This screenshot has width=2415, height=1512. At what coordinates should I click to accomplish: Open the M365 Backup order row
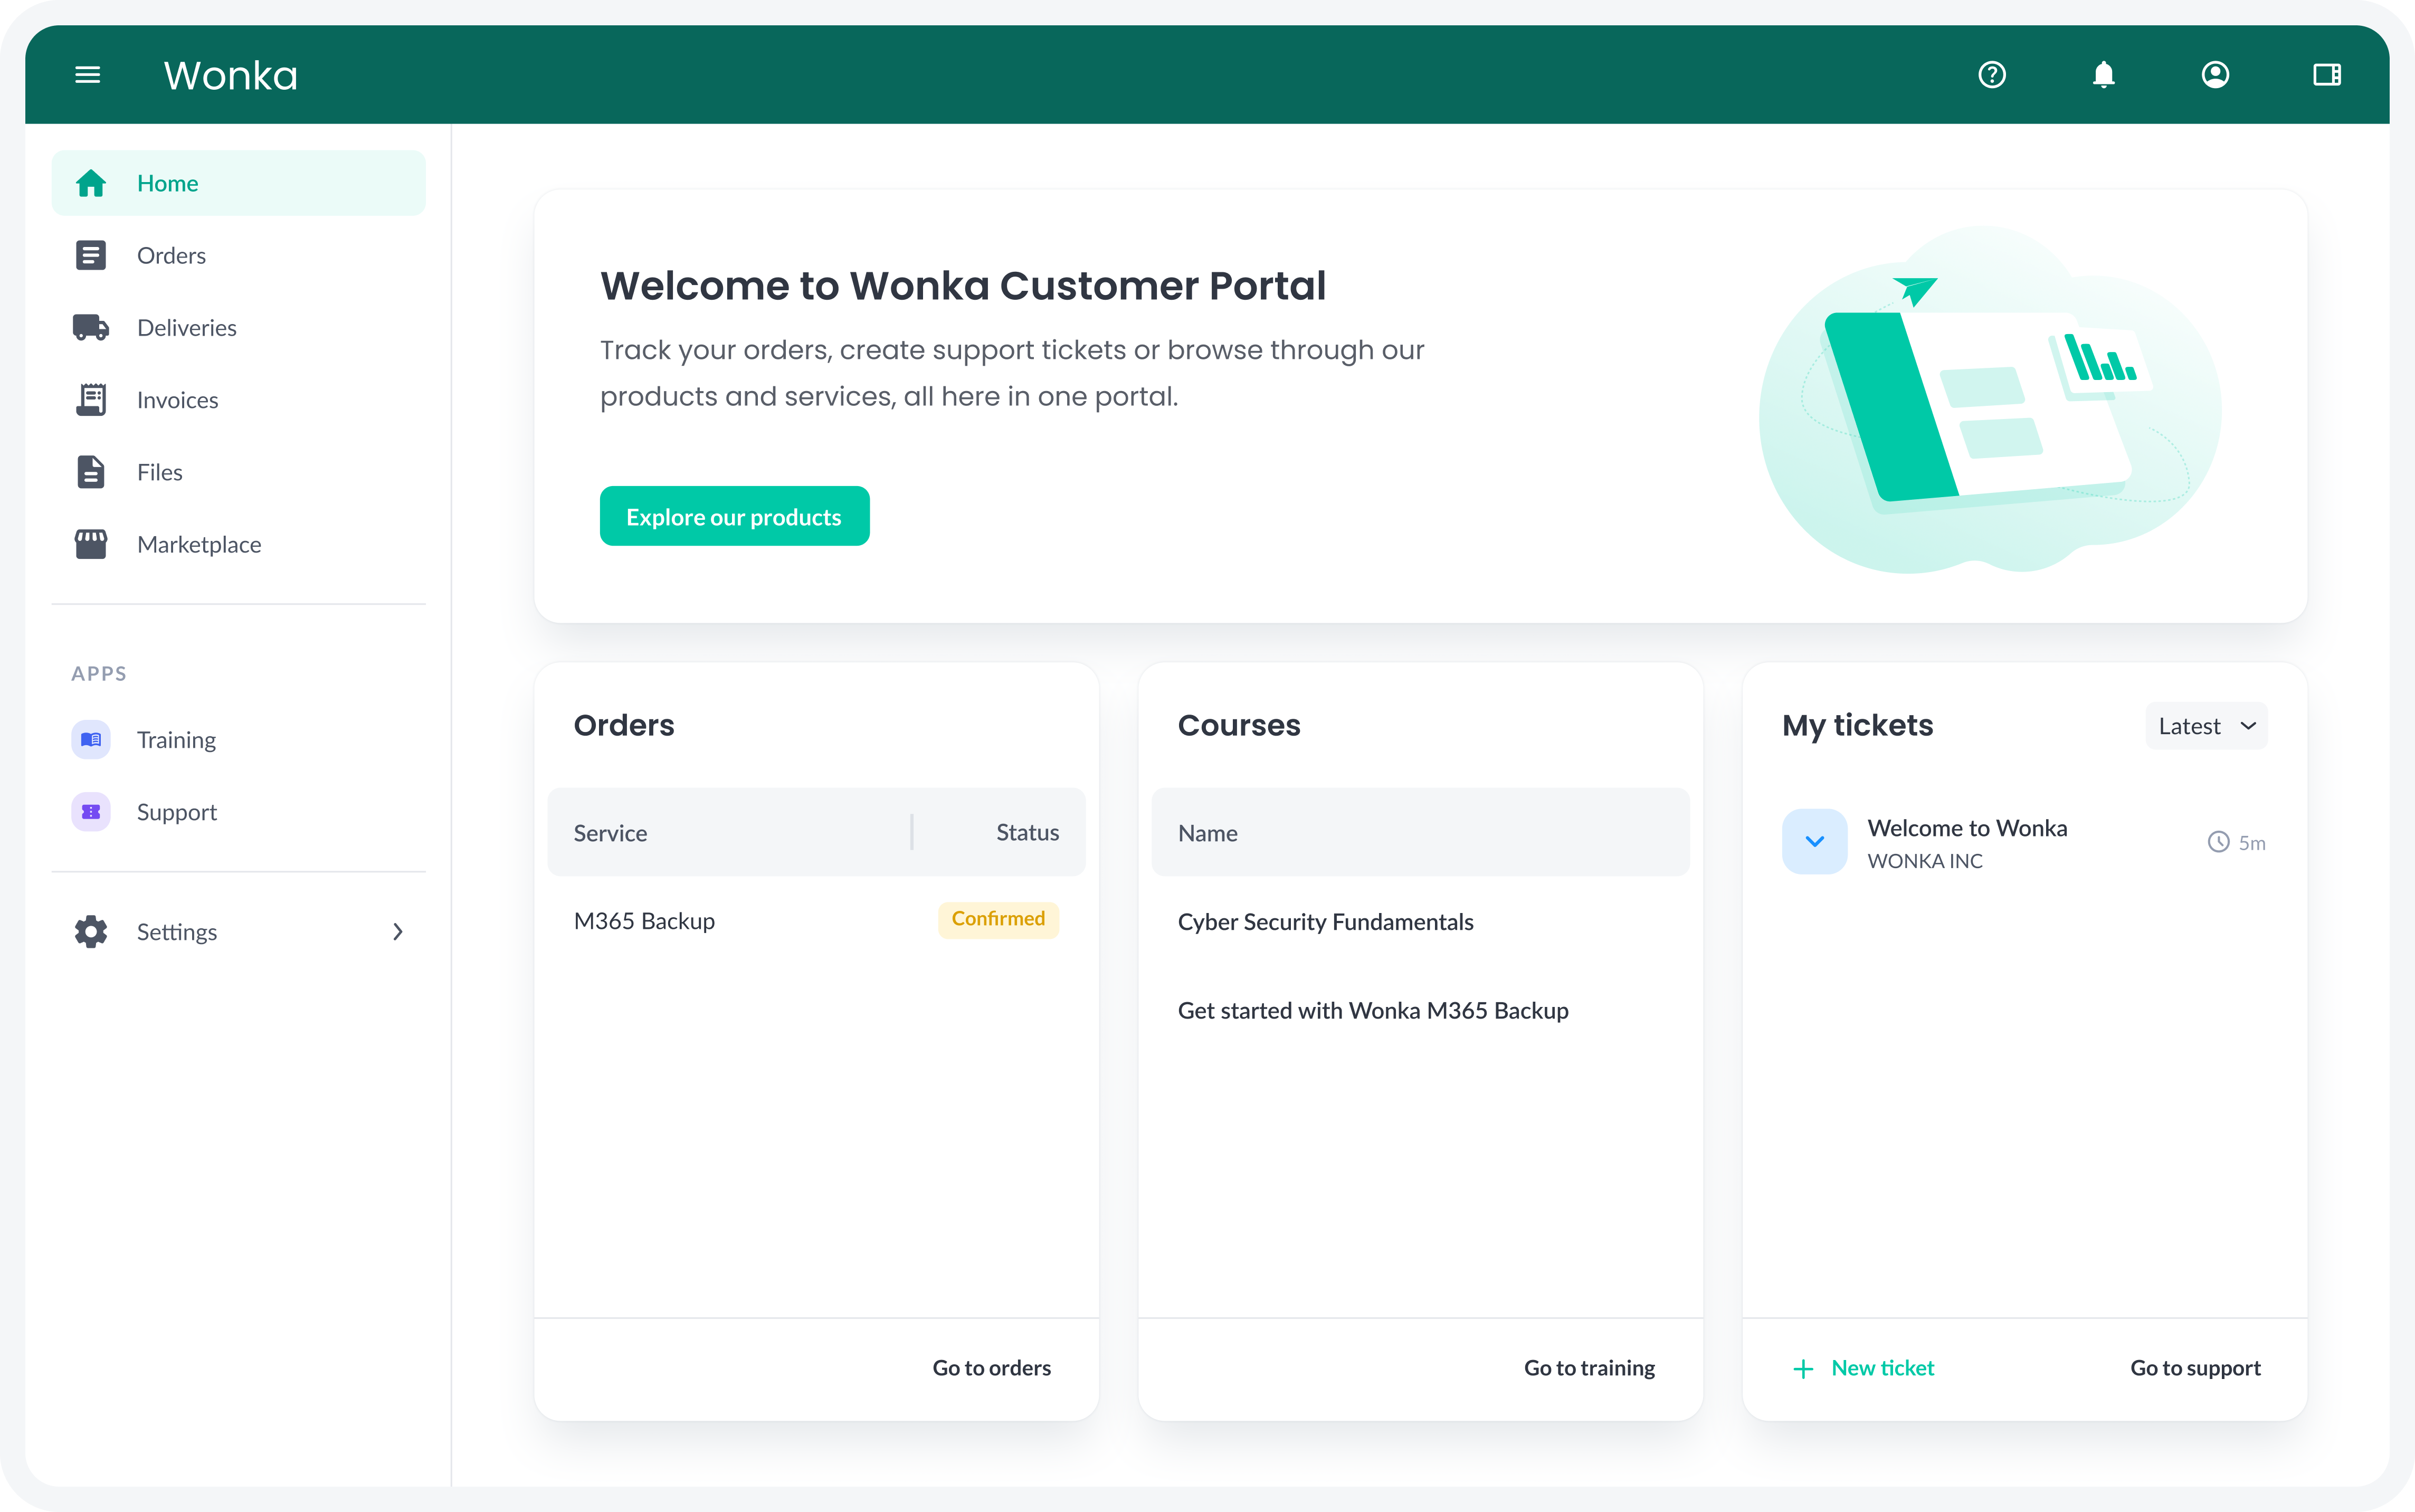pos(645,921)
